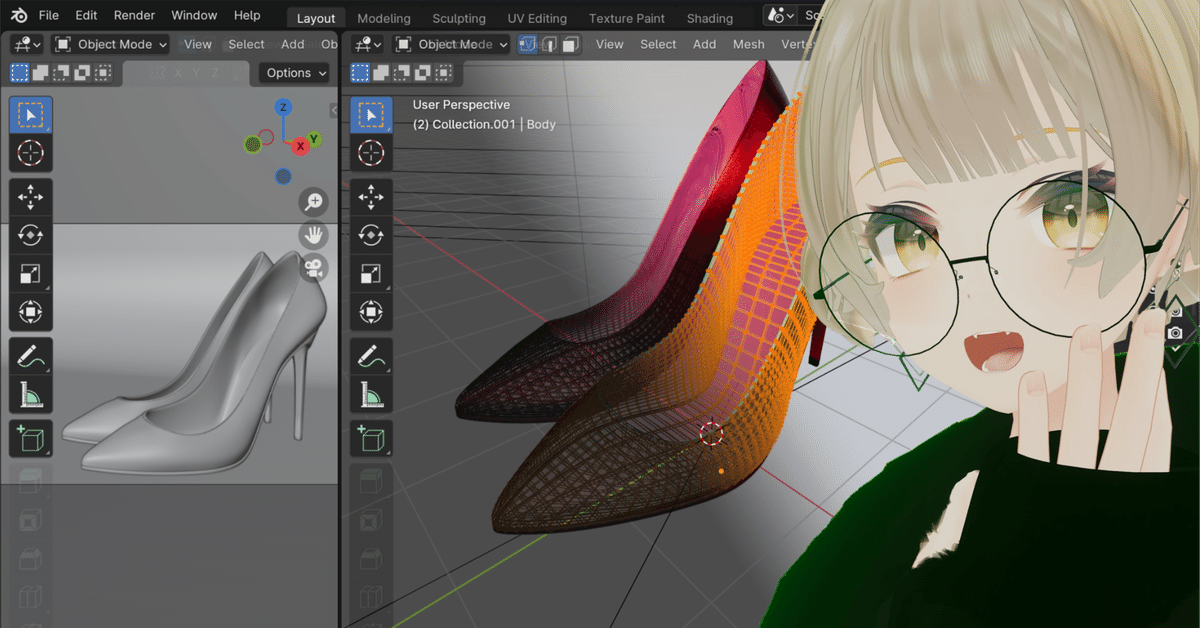Open the Render menu
1200x628 pixels.
[134, 15]
